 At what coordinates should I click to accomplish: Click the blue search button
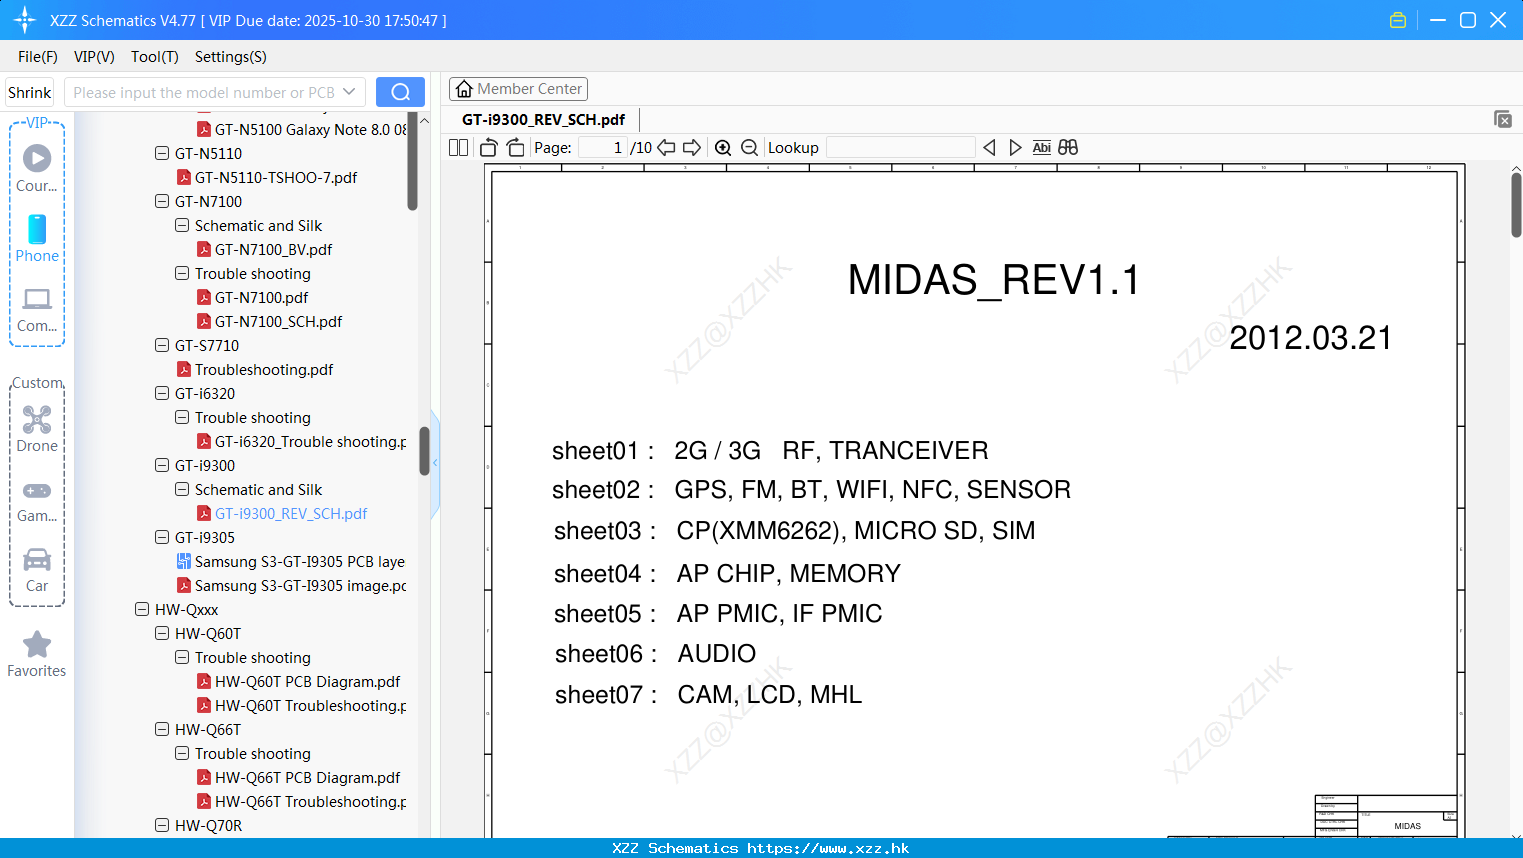click(x=400, y=92)
